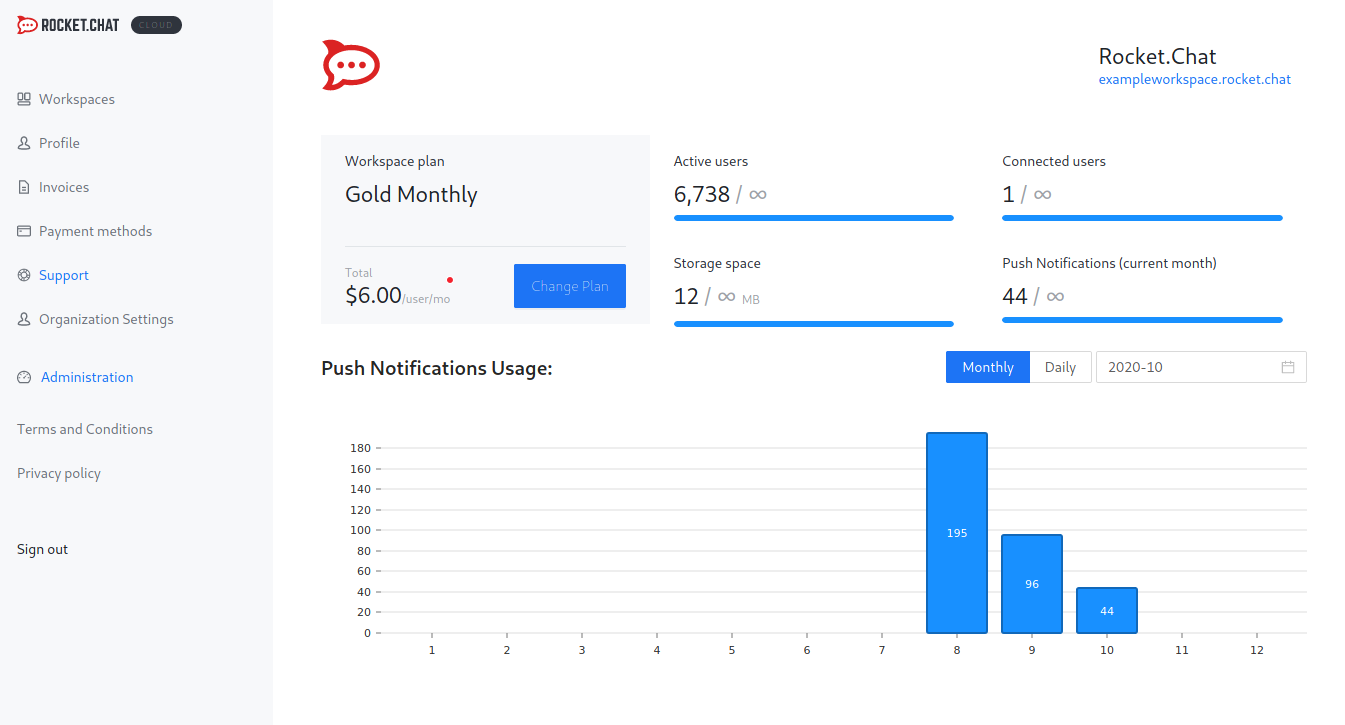
Task: Open exampleworkspace.rocket.chat link
Action: click(x=1194, y=79)
